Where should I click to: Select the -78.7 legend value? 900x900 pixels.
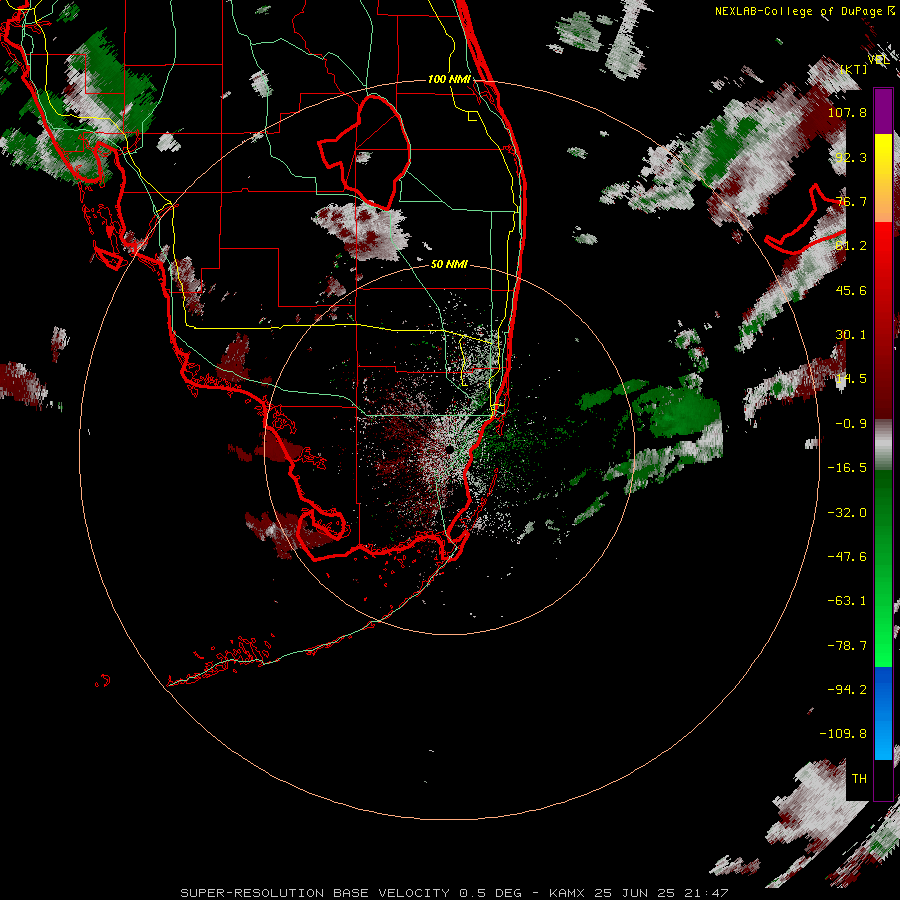pos(847,646)
